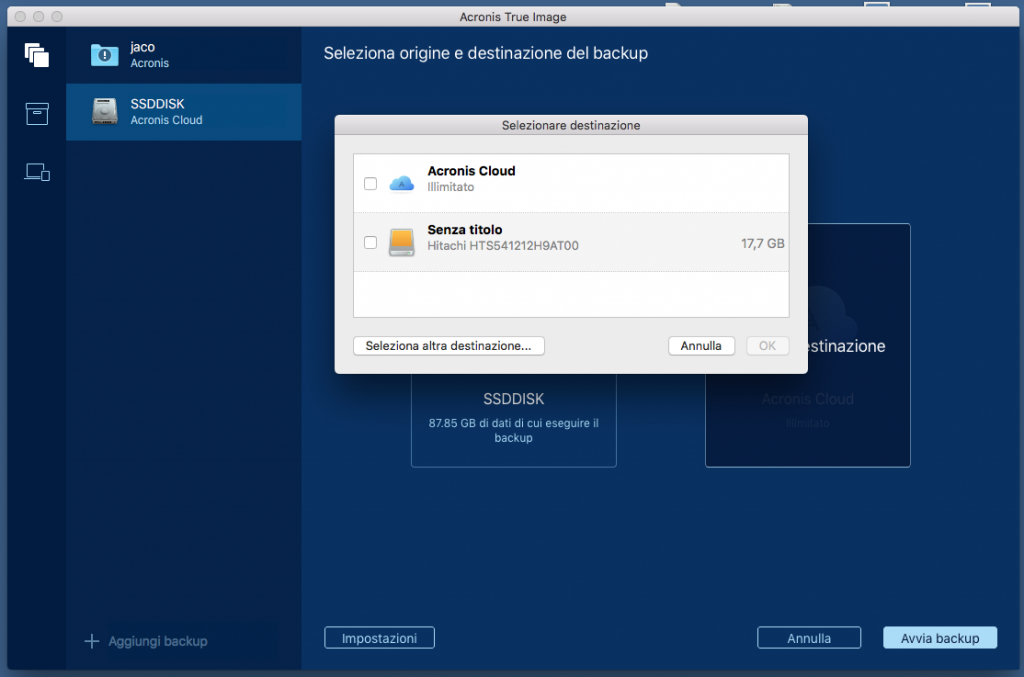Select the Hitachi HTS541212H9AT00 row text
The image size is (1024, 677).
(503, 245)
